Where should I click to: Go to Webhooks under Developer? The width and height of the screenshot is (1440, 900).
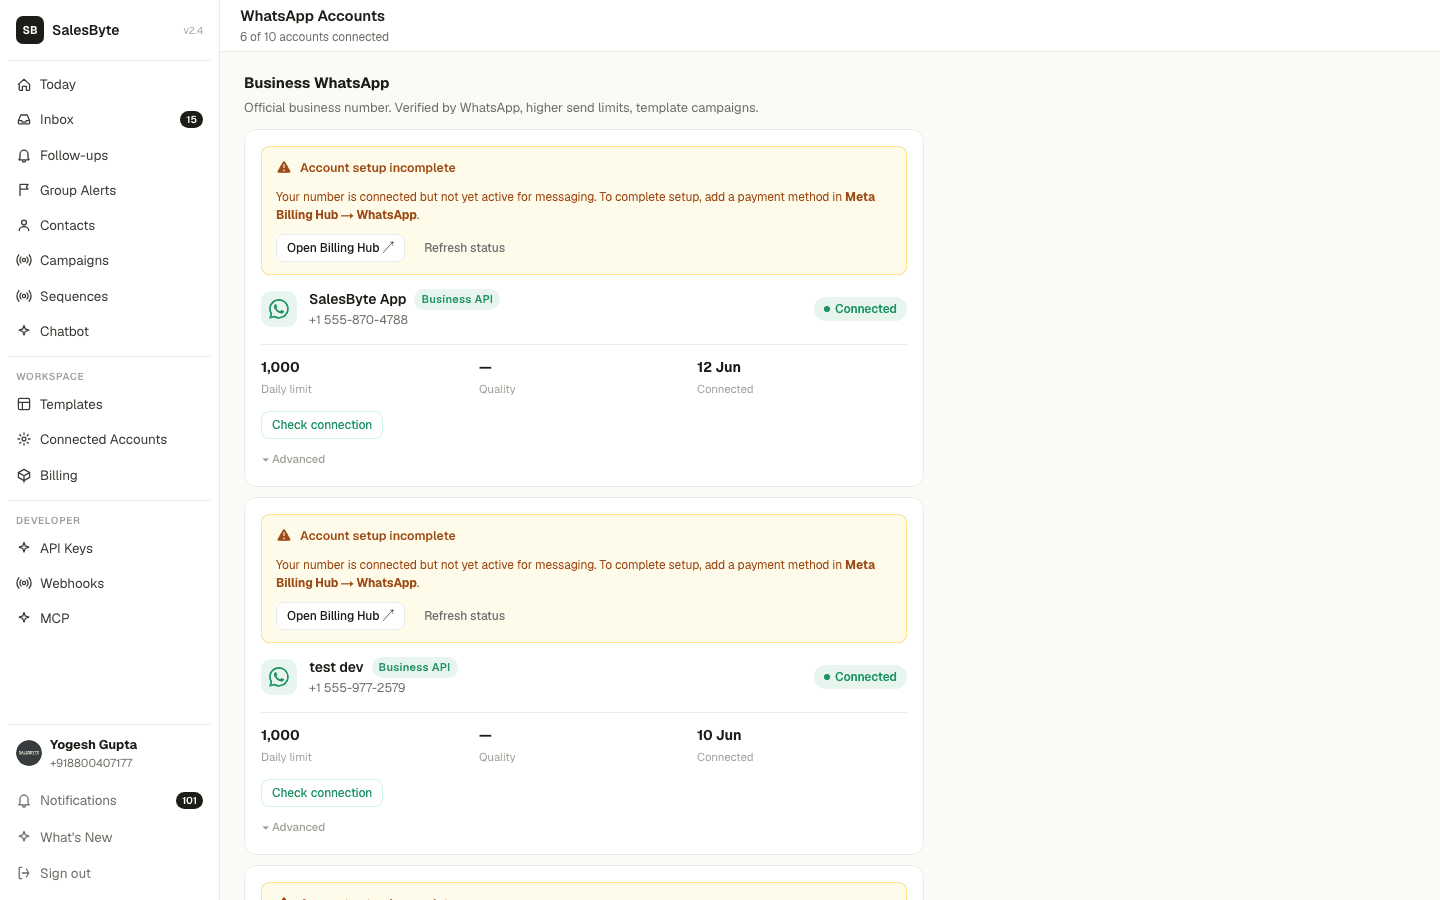coord(109,584)
